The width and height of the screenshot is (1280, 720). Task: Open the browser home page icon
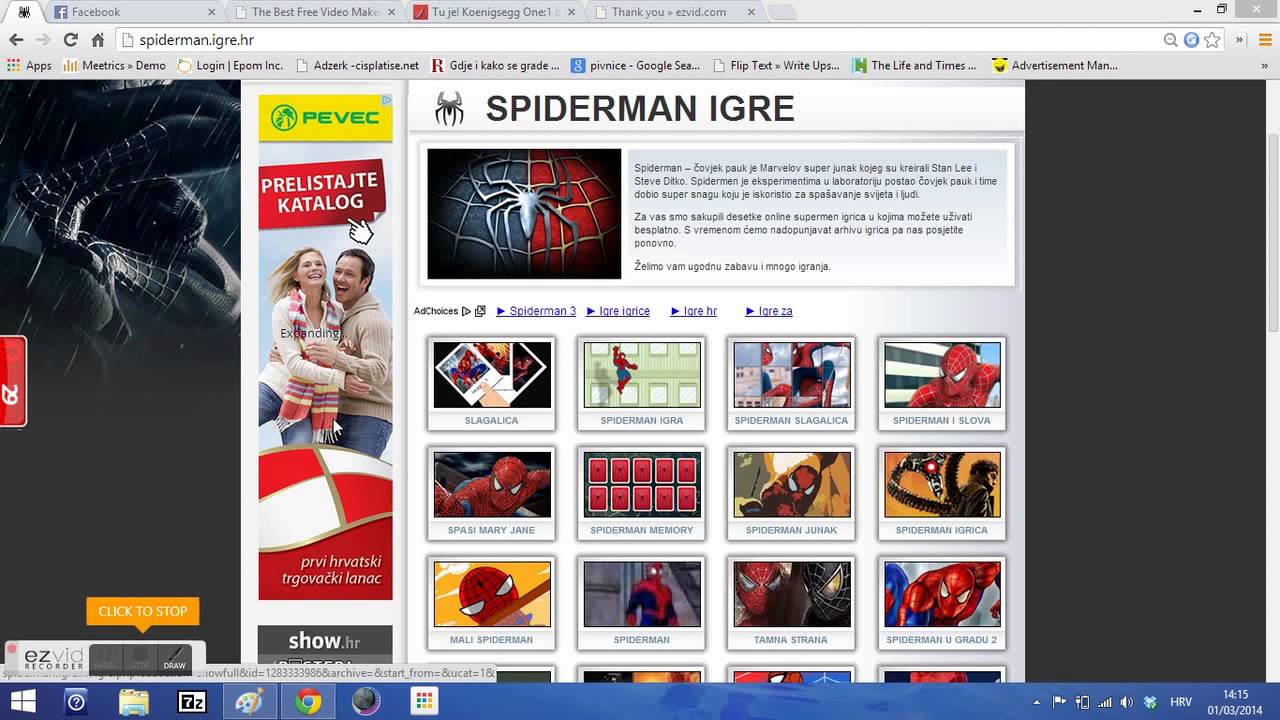[97, 40]
